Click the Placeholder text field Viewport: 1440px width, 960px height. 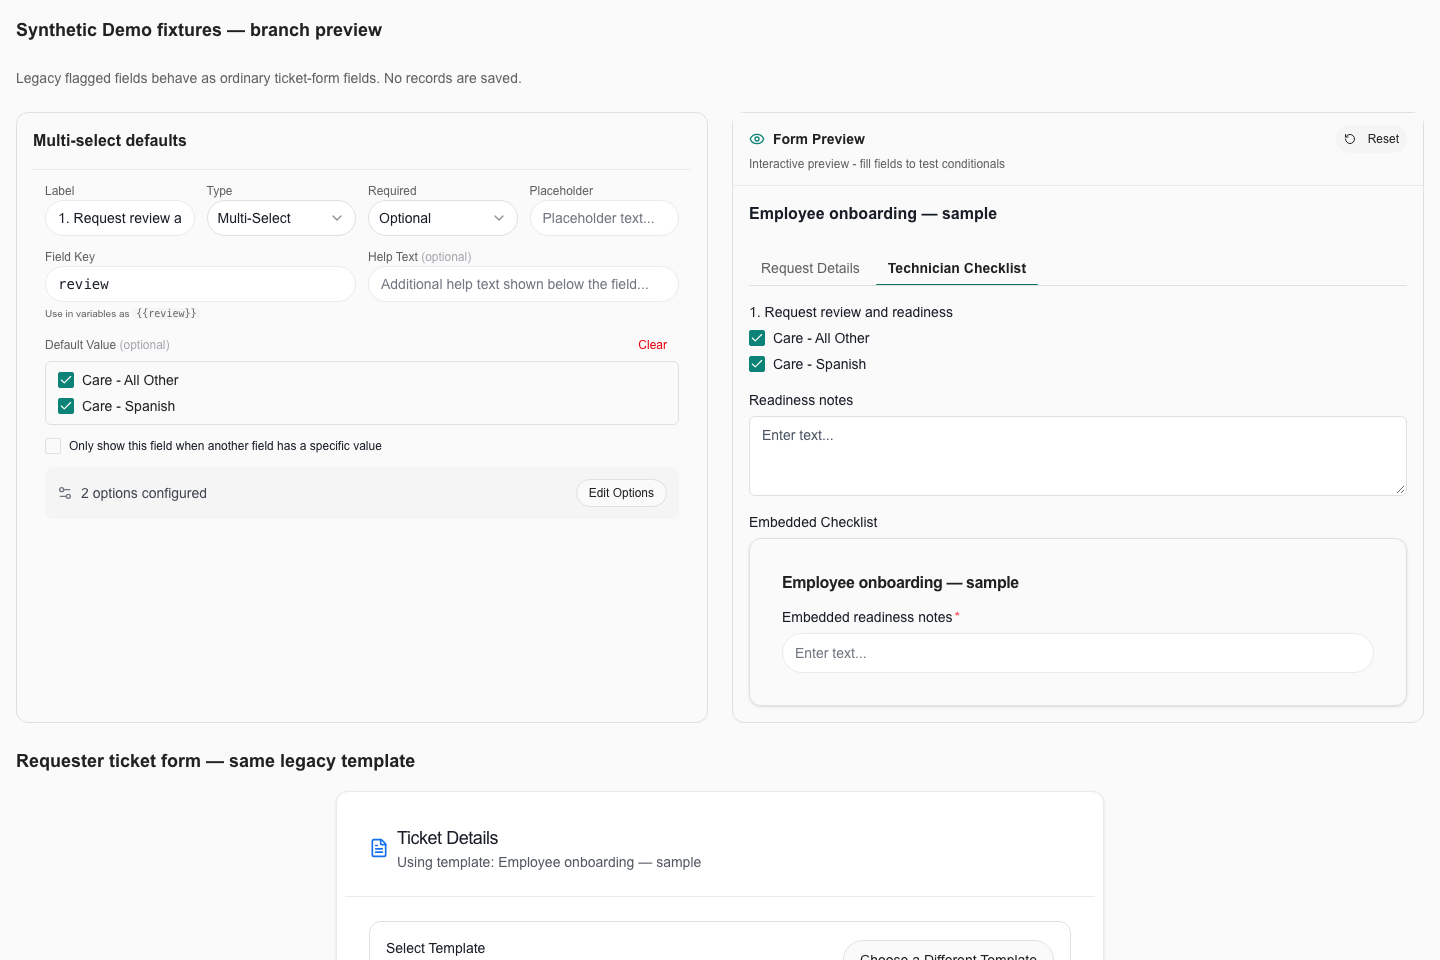point(604,218)
